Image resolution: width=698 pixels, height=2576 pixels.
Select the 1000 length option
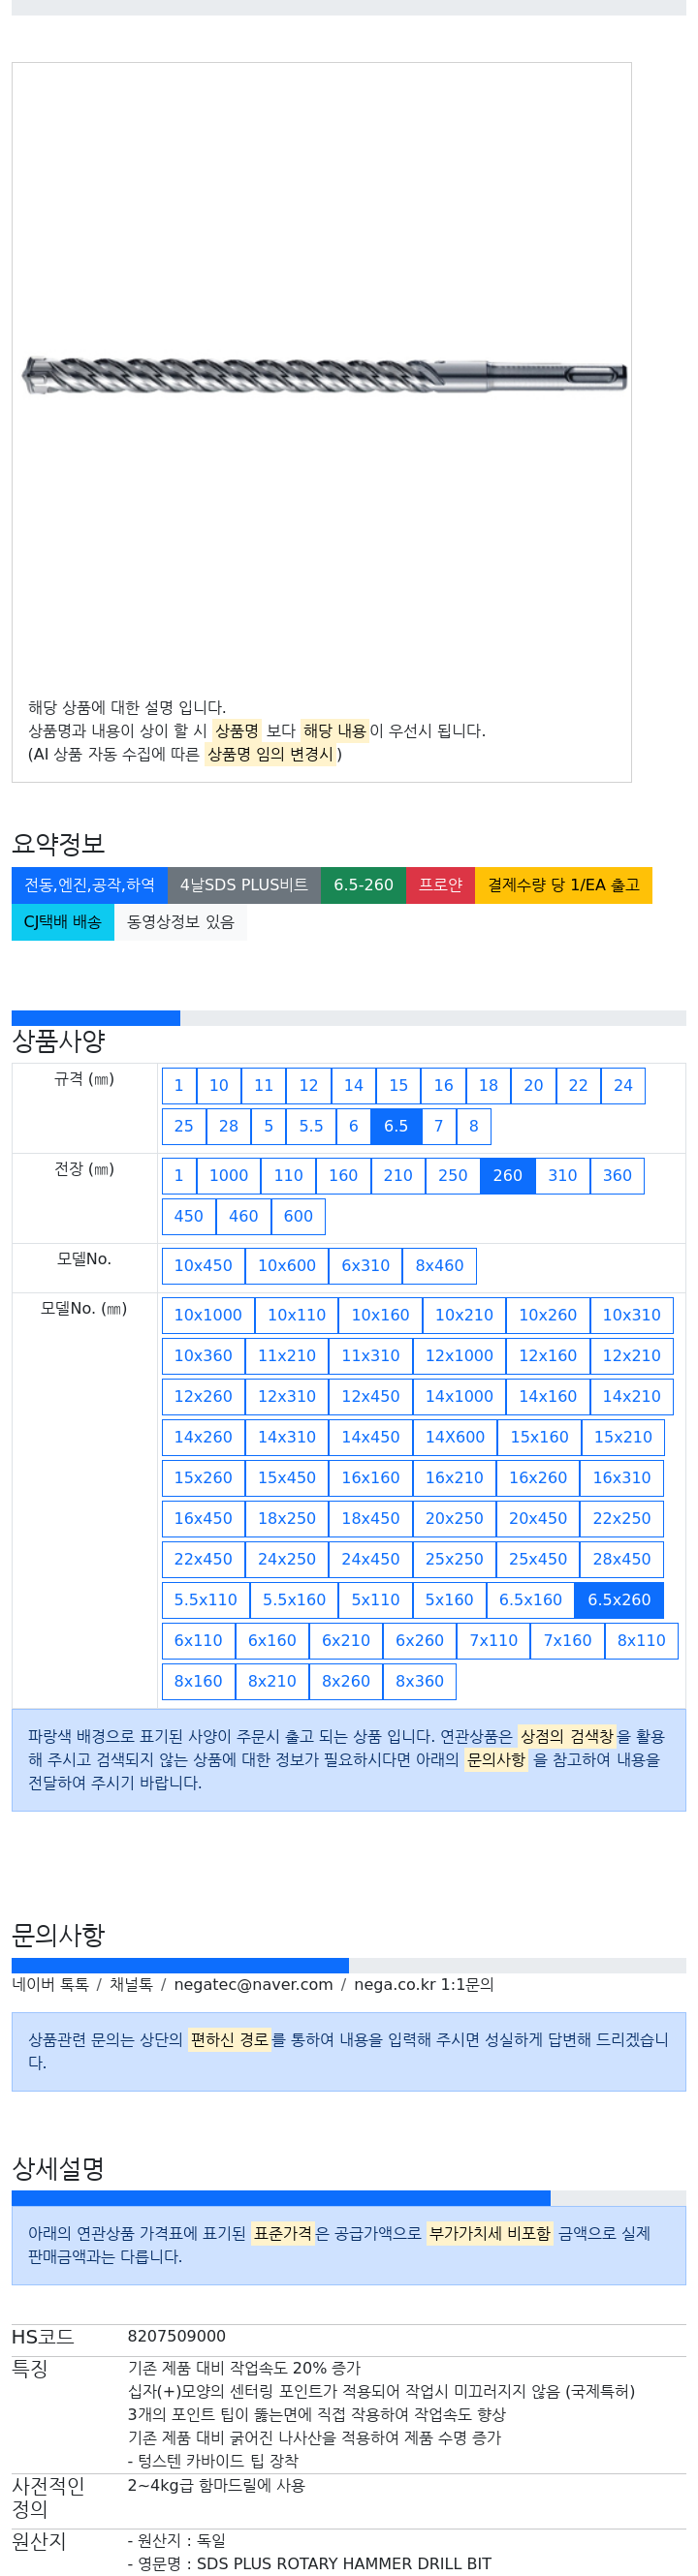coord(228,1176)
